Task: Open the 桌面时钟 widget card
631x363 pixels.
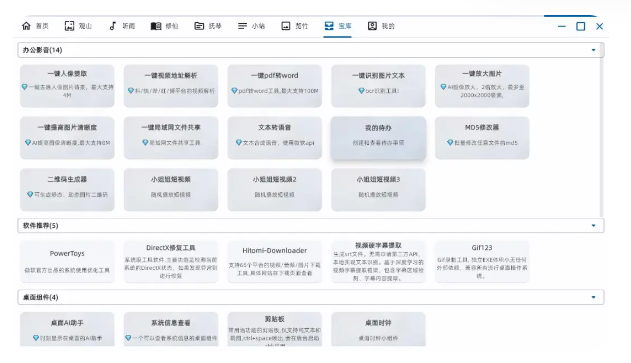Action: [x=378, y=329]
